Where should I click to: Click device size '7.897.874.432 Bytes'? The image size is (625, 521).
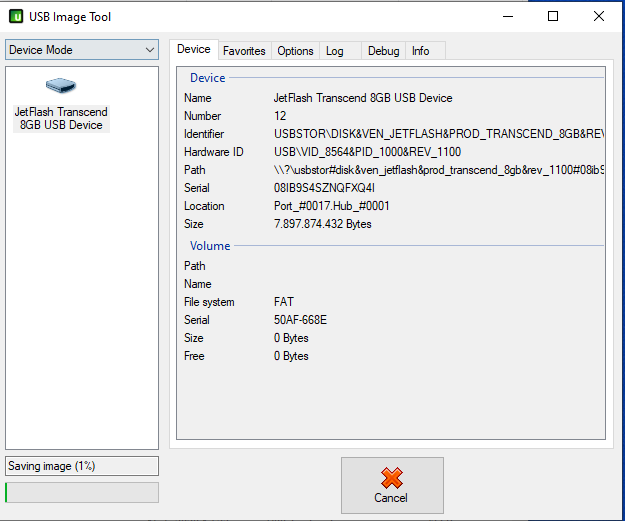(322, 224)
